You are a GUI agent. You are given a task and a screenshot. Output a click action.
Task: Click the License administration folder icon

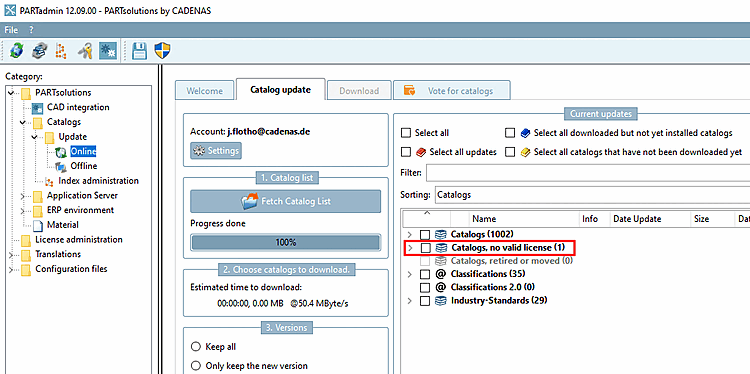click(x=26, y=240)
